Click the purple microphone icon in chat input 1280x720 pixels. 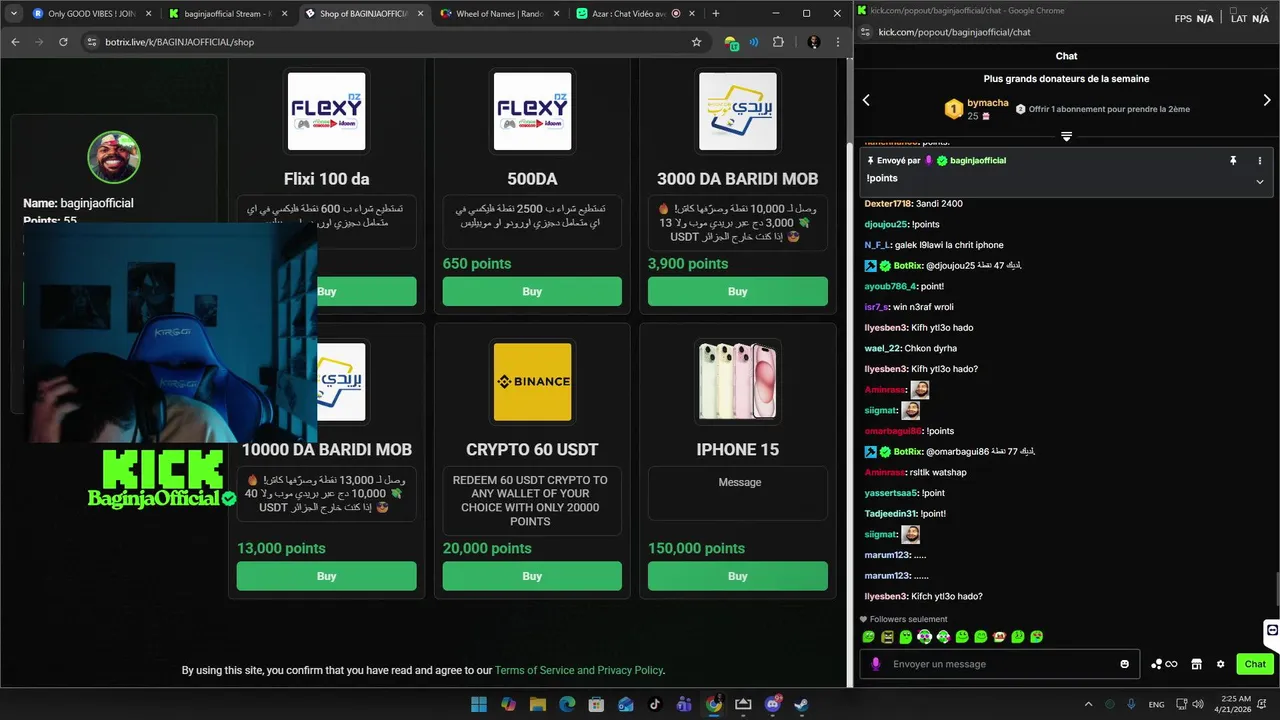pos(876,664)
